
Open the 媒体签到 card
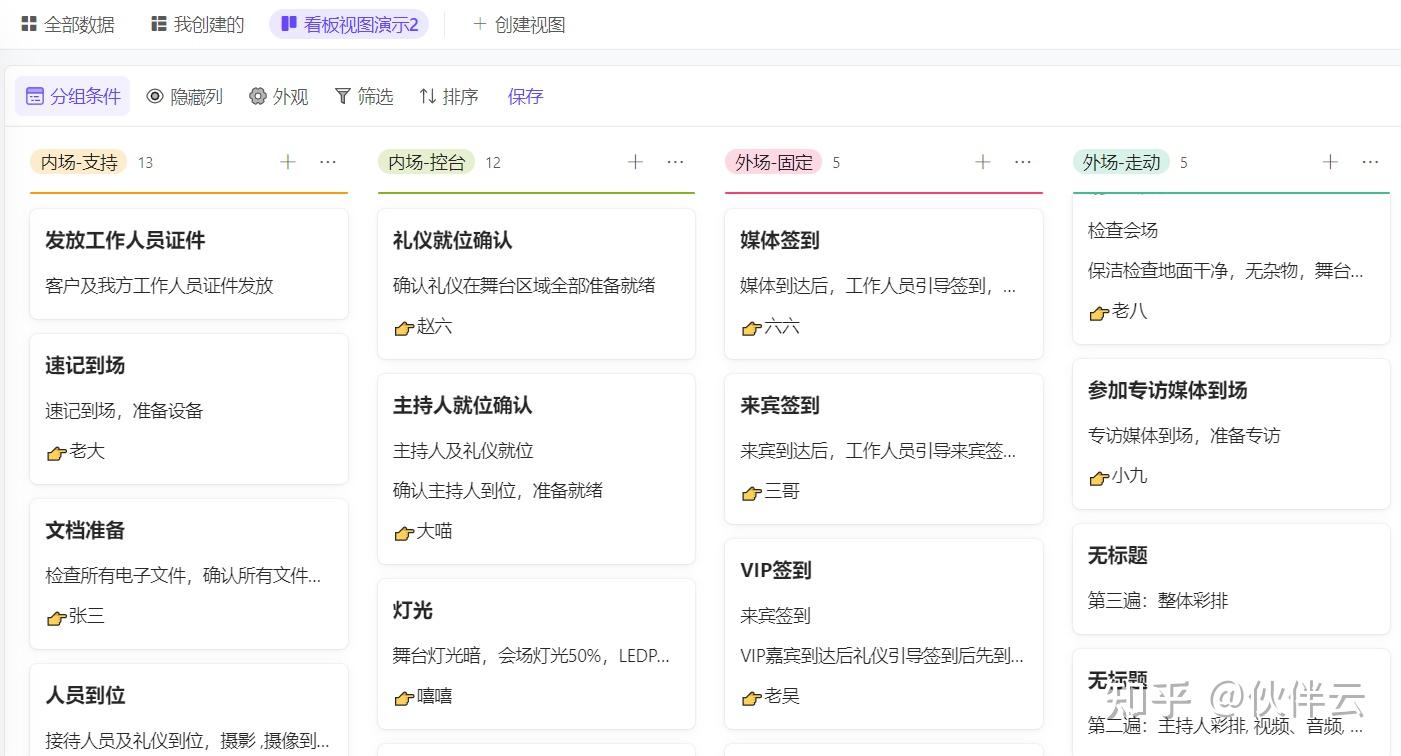pos(884,283)
